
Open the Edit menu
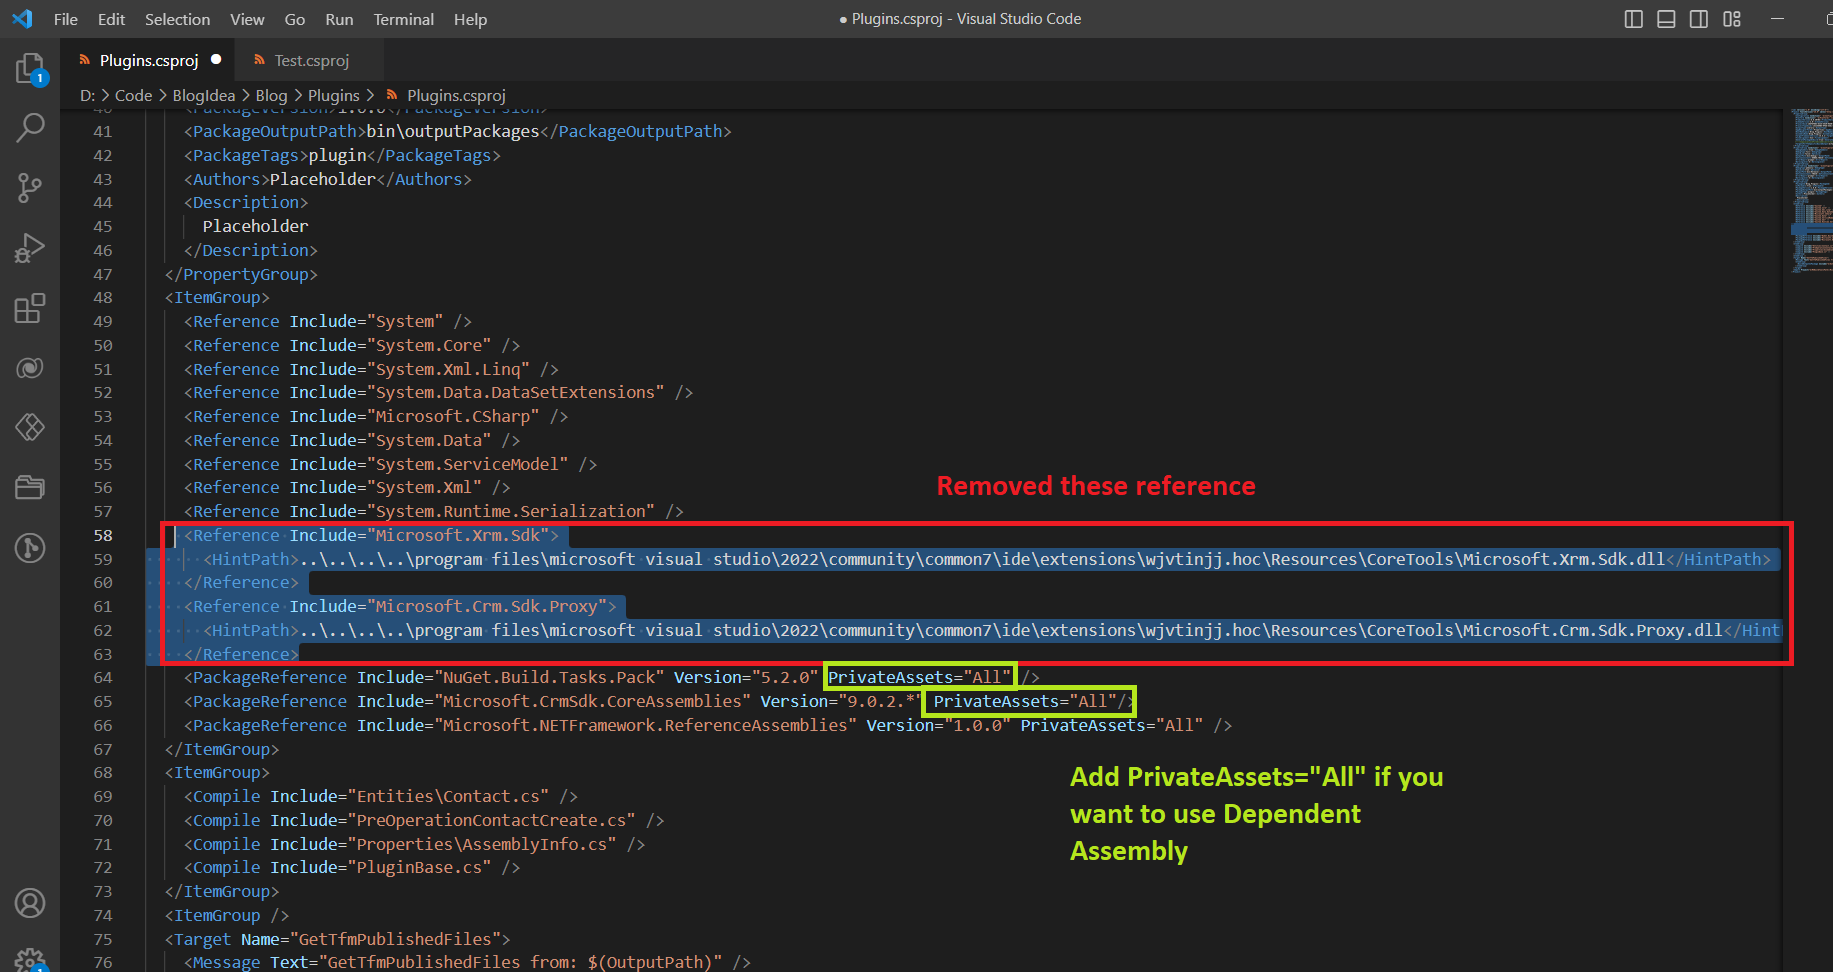tap(112, 19)
